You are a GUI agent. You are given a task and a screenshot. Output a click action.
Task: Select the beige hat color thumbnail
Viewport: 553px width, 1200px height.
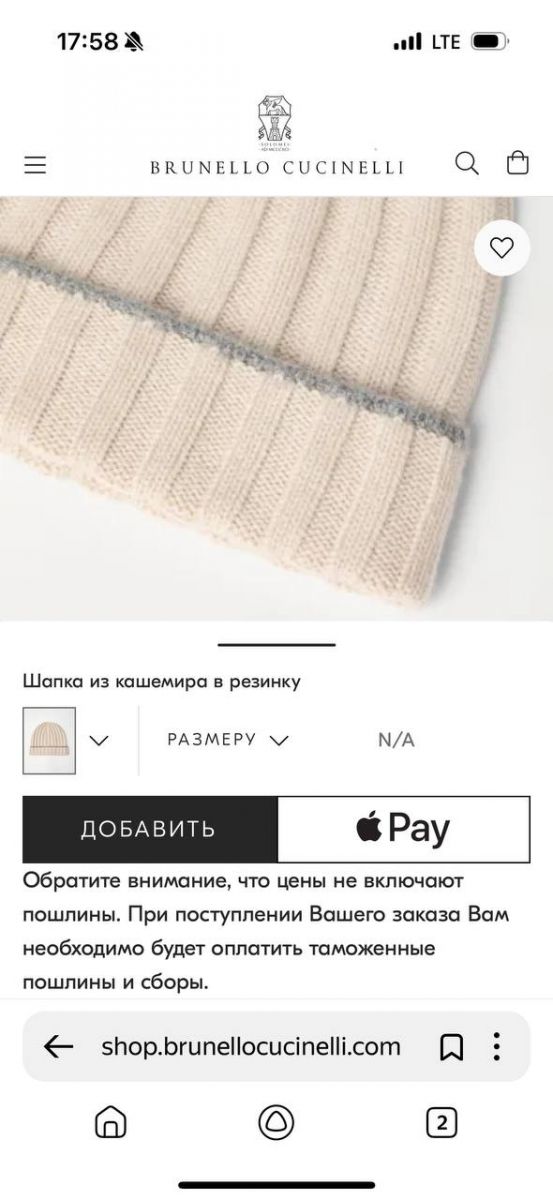(x=49, y=741)
